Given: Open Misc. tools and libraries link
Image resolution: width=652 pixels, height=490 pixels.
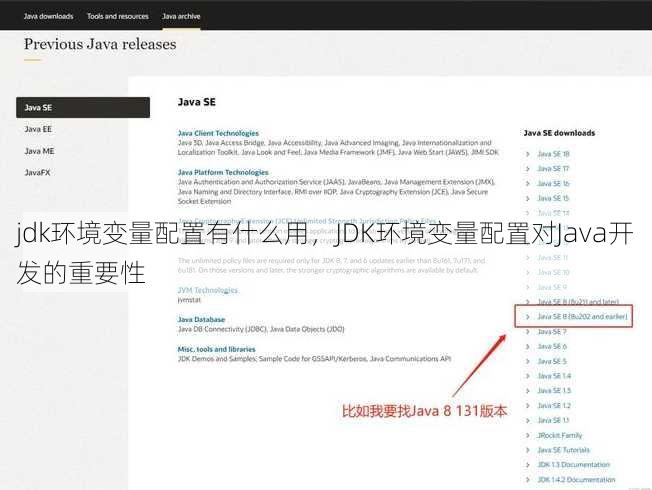Looking at the screenshot, I should (x=217, y=349).
